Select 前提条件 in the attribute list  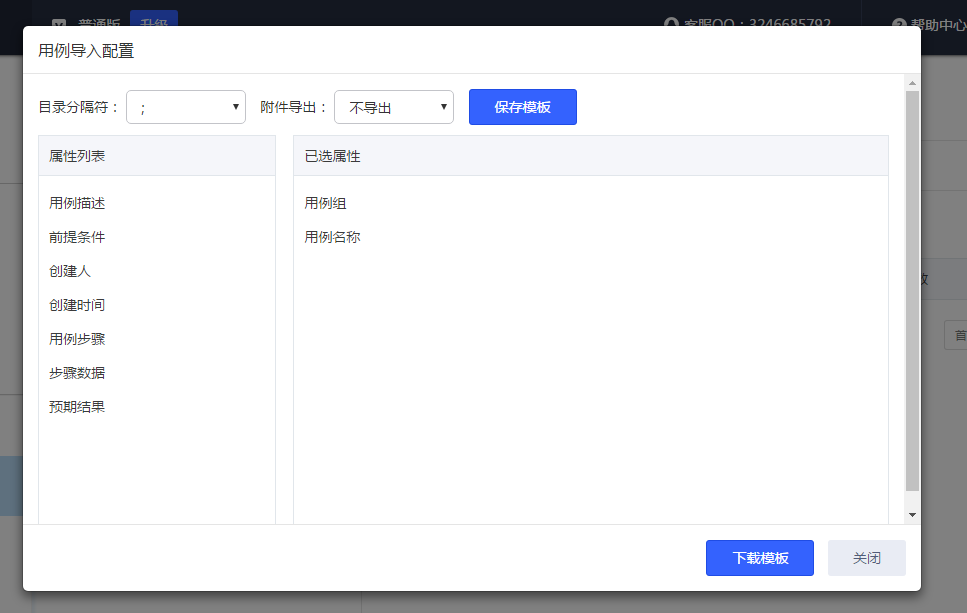click(x=77, y=237)
